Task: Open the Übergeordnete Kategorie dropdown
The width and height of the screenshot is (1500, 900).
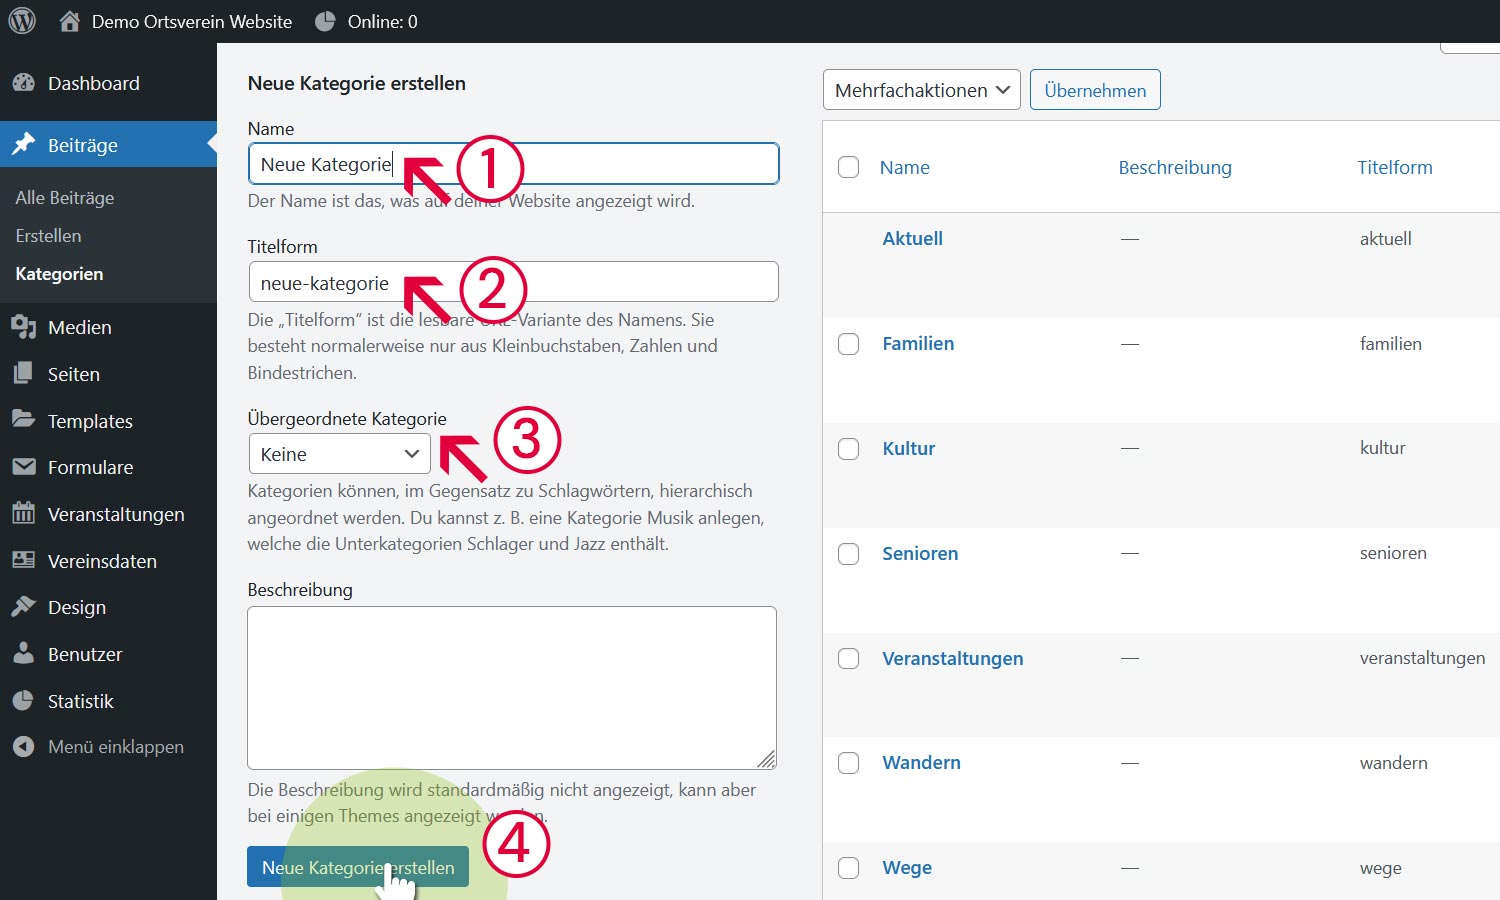Action: coord(339,454)
